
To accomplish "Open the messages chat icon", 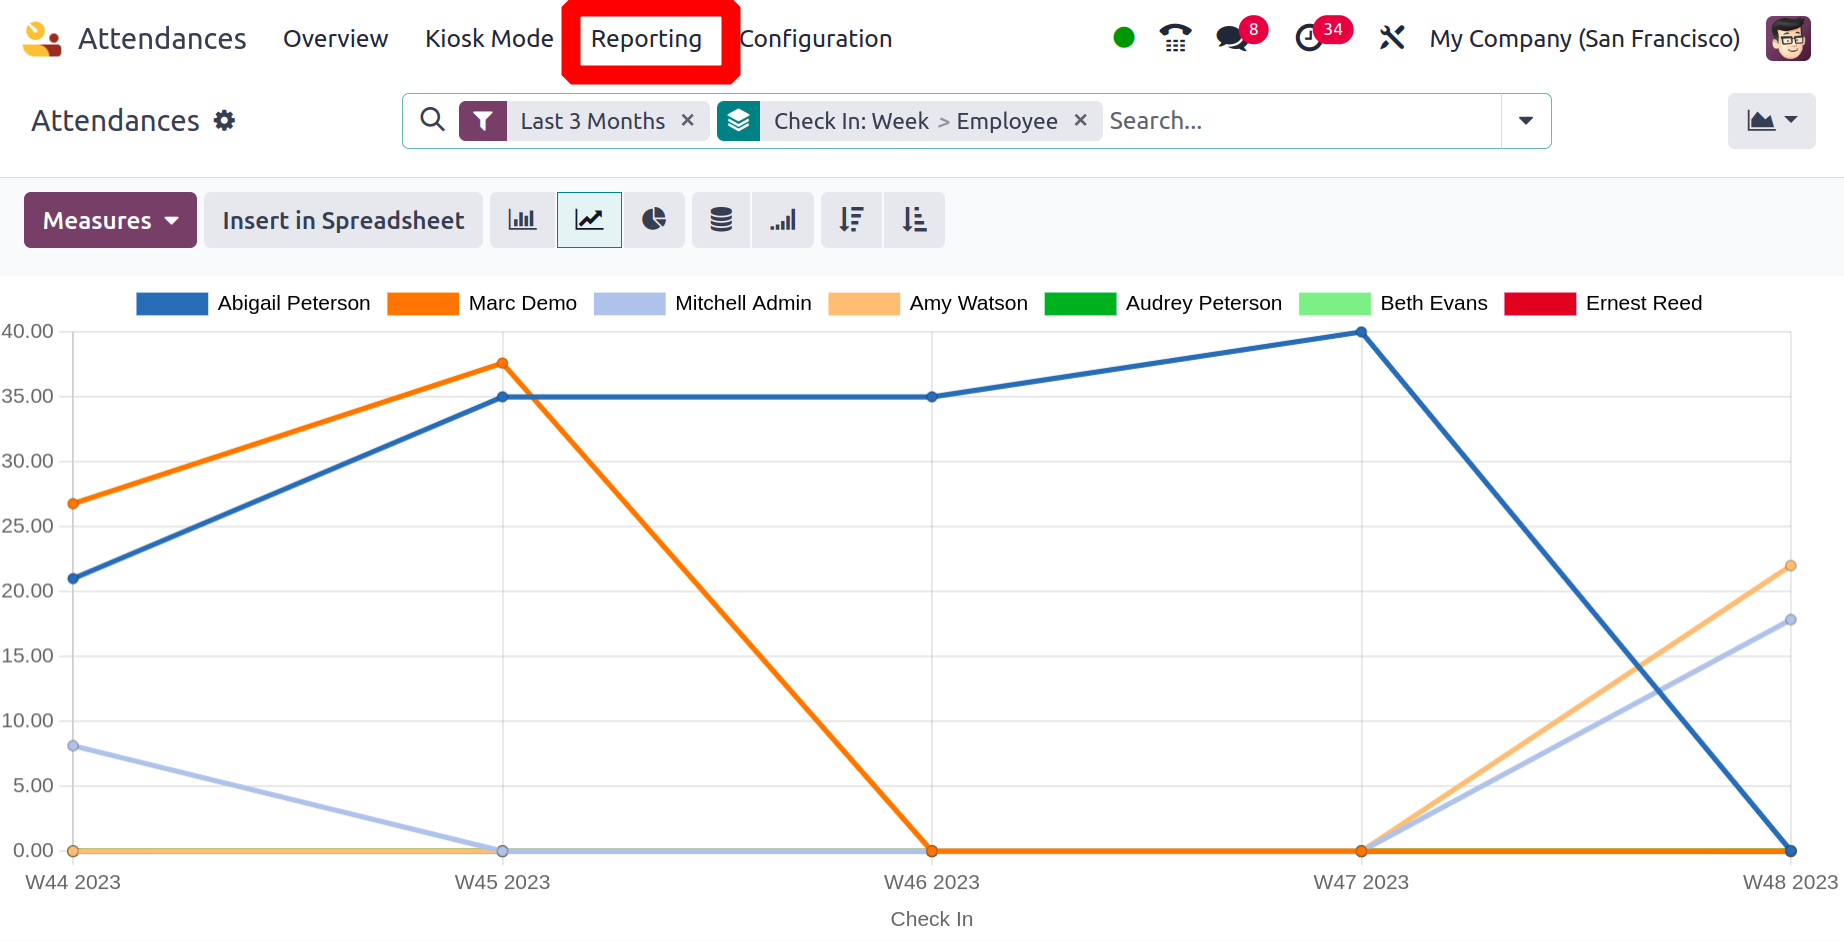I will point(1232,38).
